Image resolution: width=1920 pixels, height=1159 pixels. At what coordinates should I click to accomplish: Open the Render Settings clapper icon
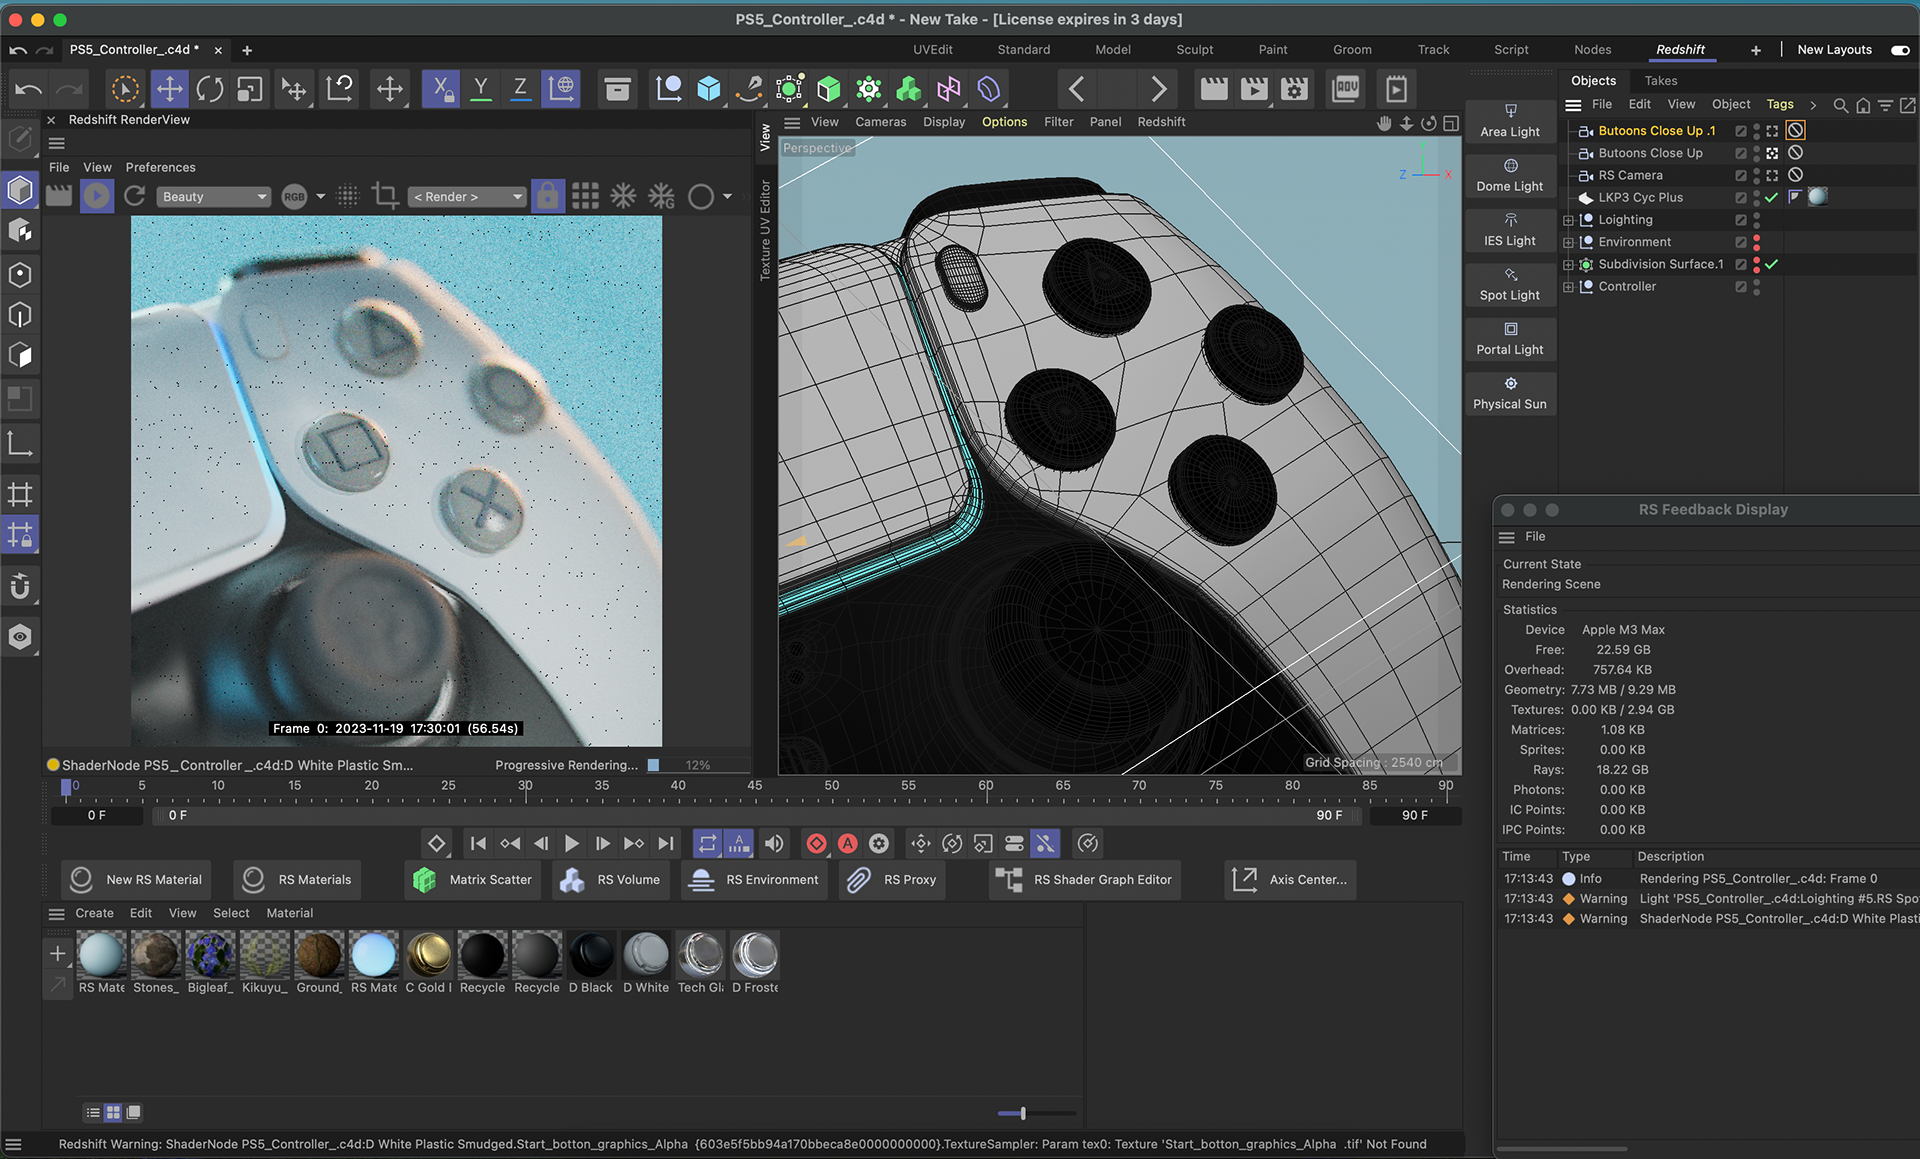(1295, 89)
